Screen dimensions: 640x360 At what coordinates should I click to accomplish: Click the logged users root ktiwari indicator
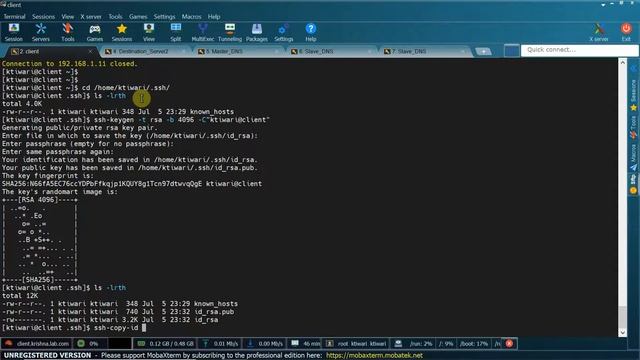[x=356, y=344]
